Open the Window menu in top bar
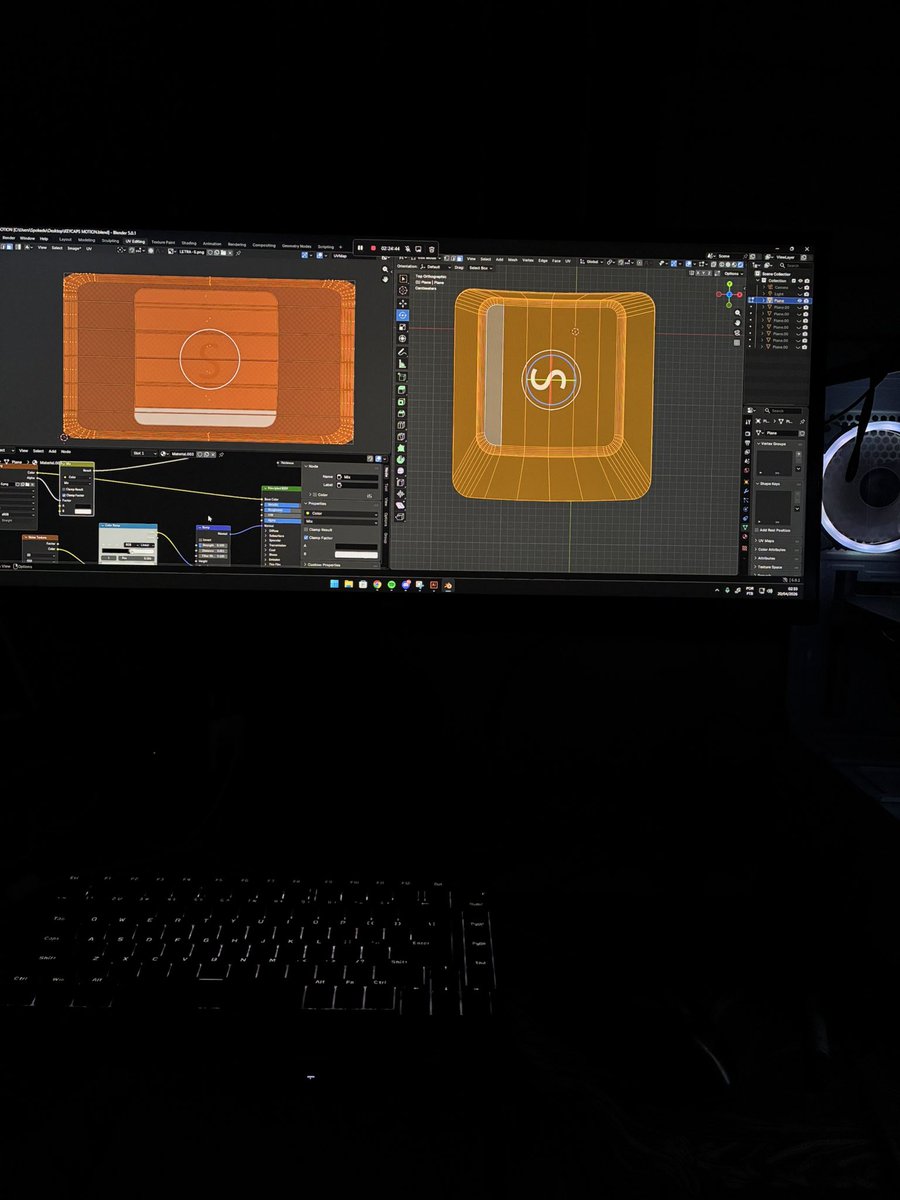900x1200 pixels. 28,238
